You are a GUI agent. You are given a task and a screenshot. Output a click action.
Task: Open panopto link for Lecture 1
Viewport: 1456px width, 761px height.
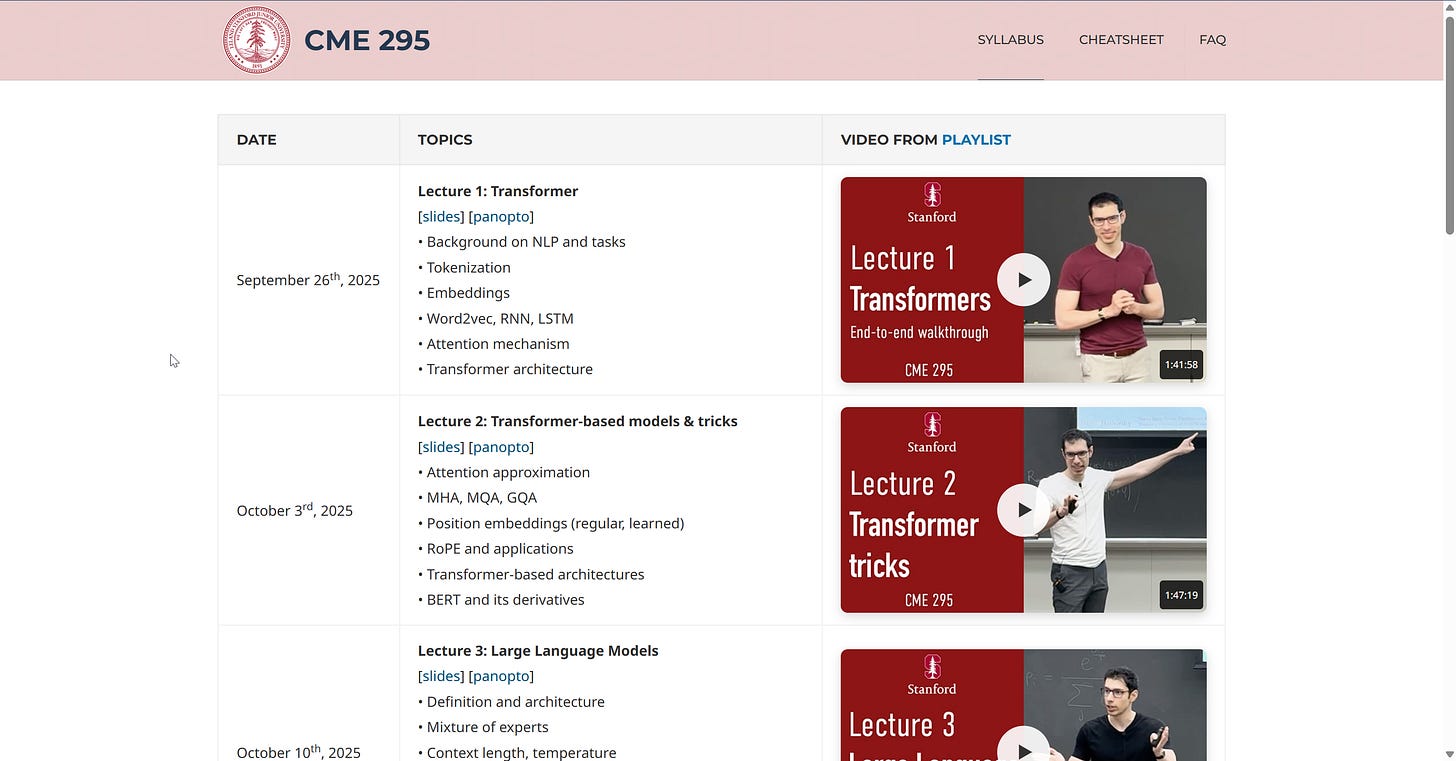(501, 216)
